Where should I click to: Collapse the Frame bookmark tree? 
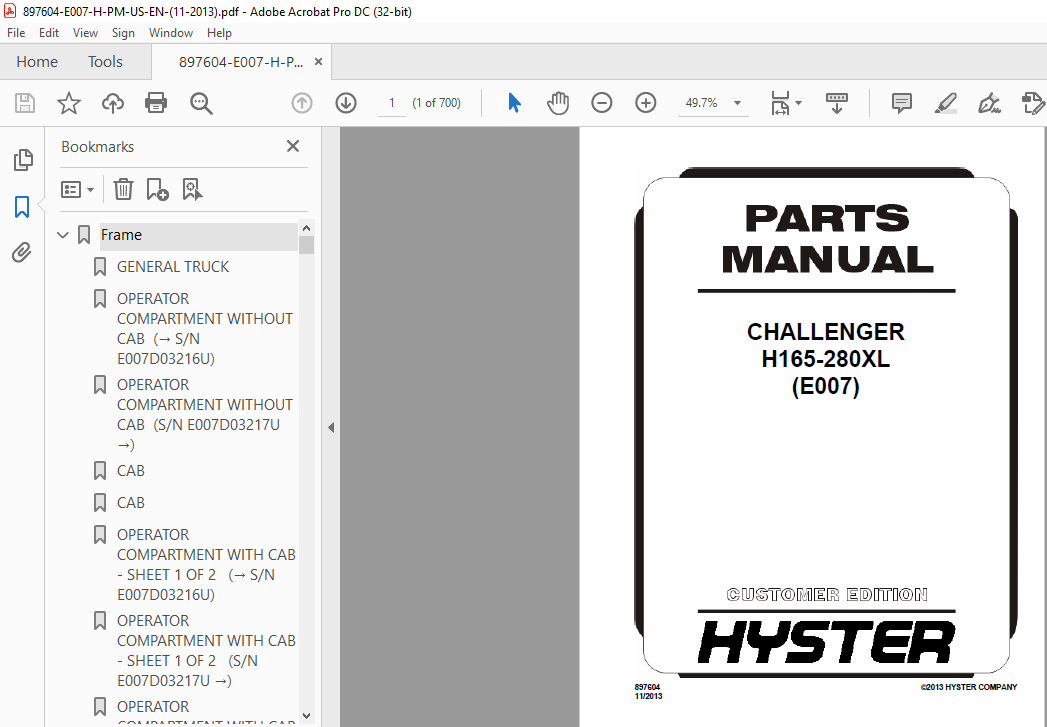(x=63, y=235)
